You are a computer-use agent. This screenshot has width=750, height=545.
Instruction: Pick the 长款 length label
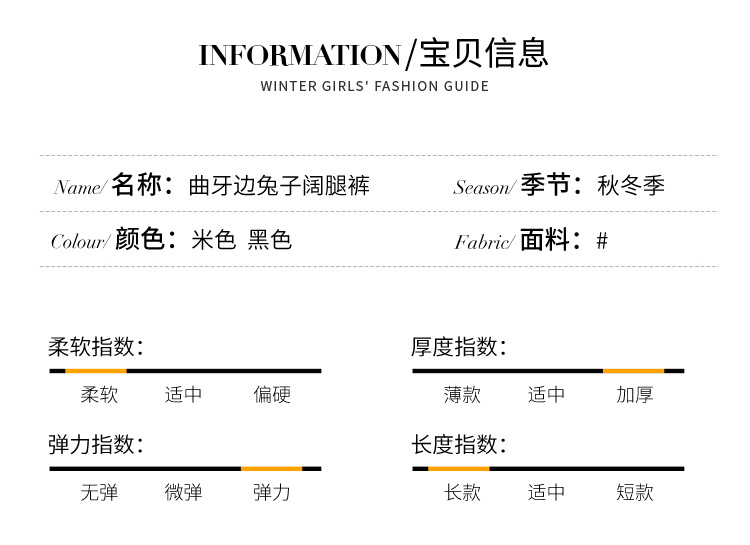[462, 492]
